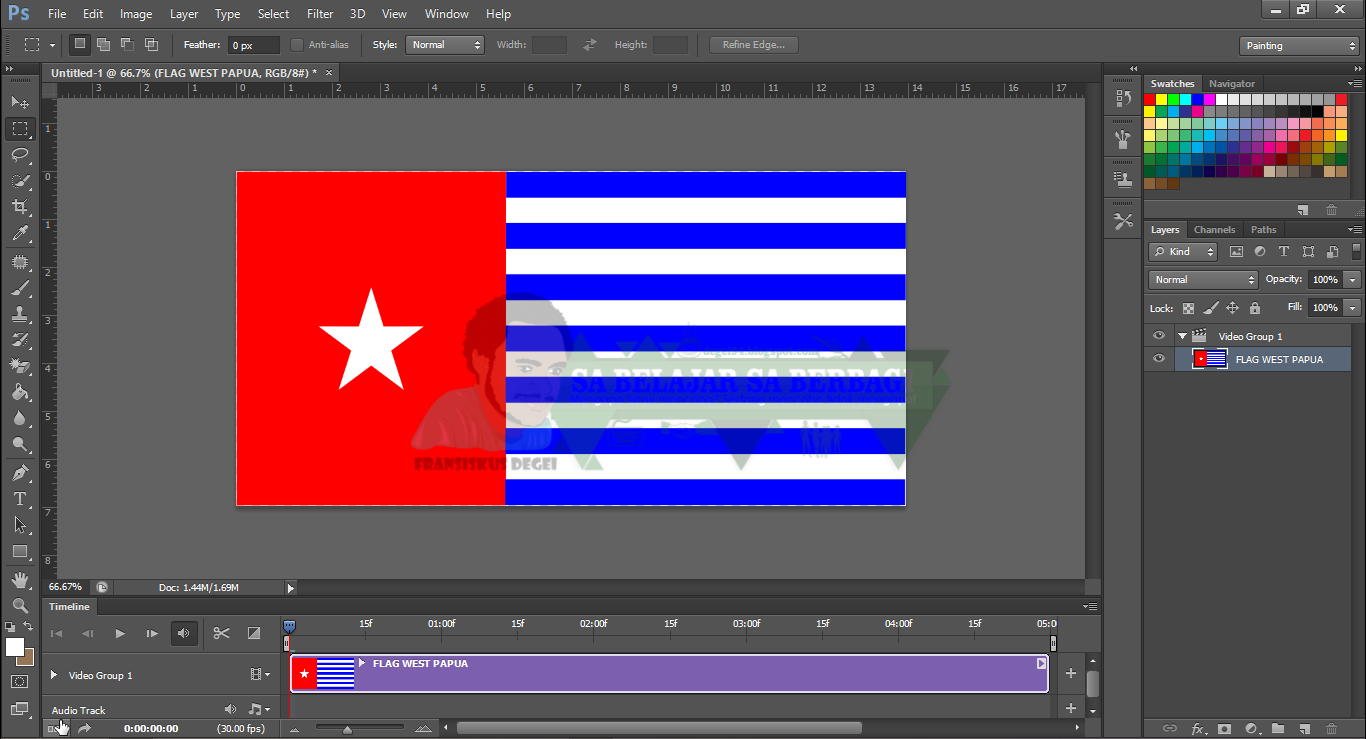Open the Layer menu
Image resolution: width=1366 pixels, height=739 pixels.
coord(184,14)
